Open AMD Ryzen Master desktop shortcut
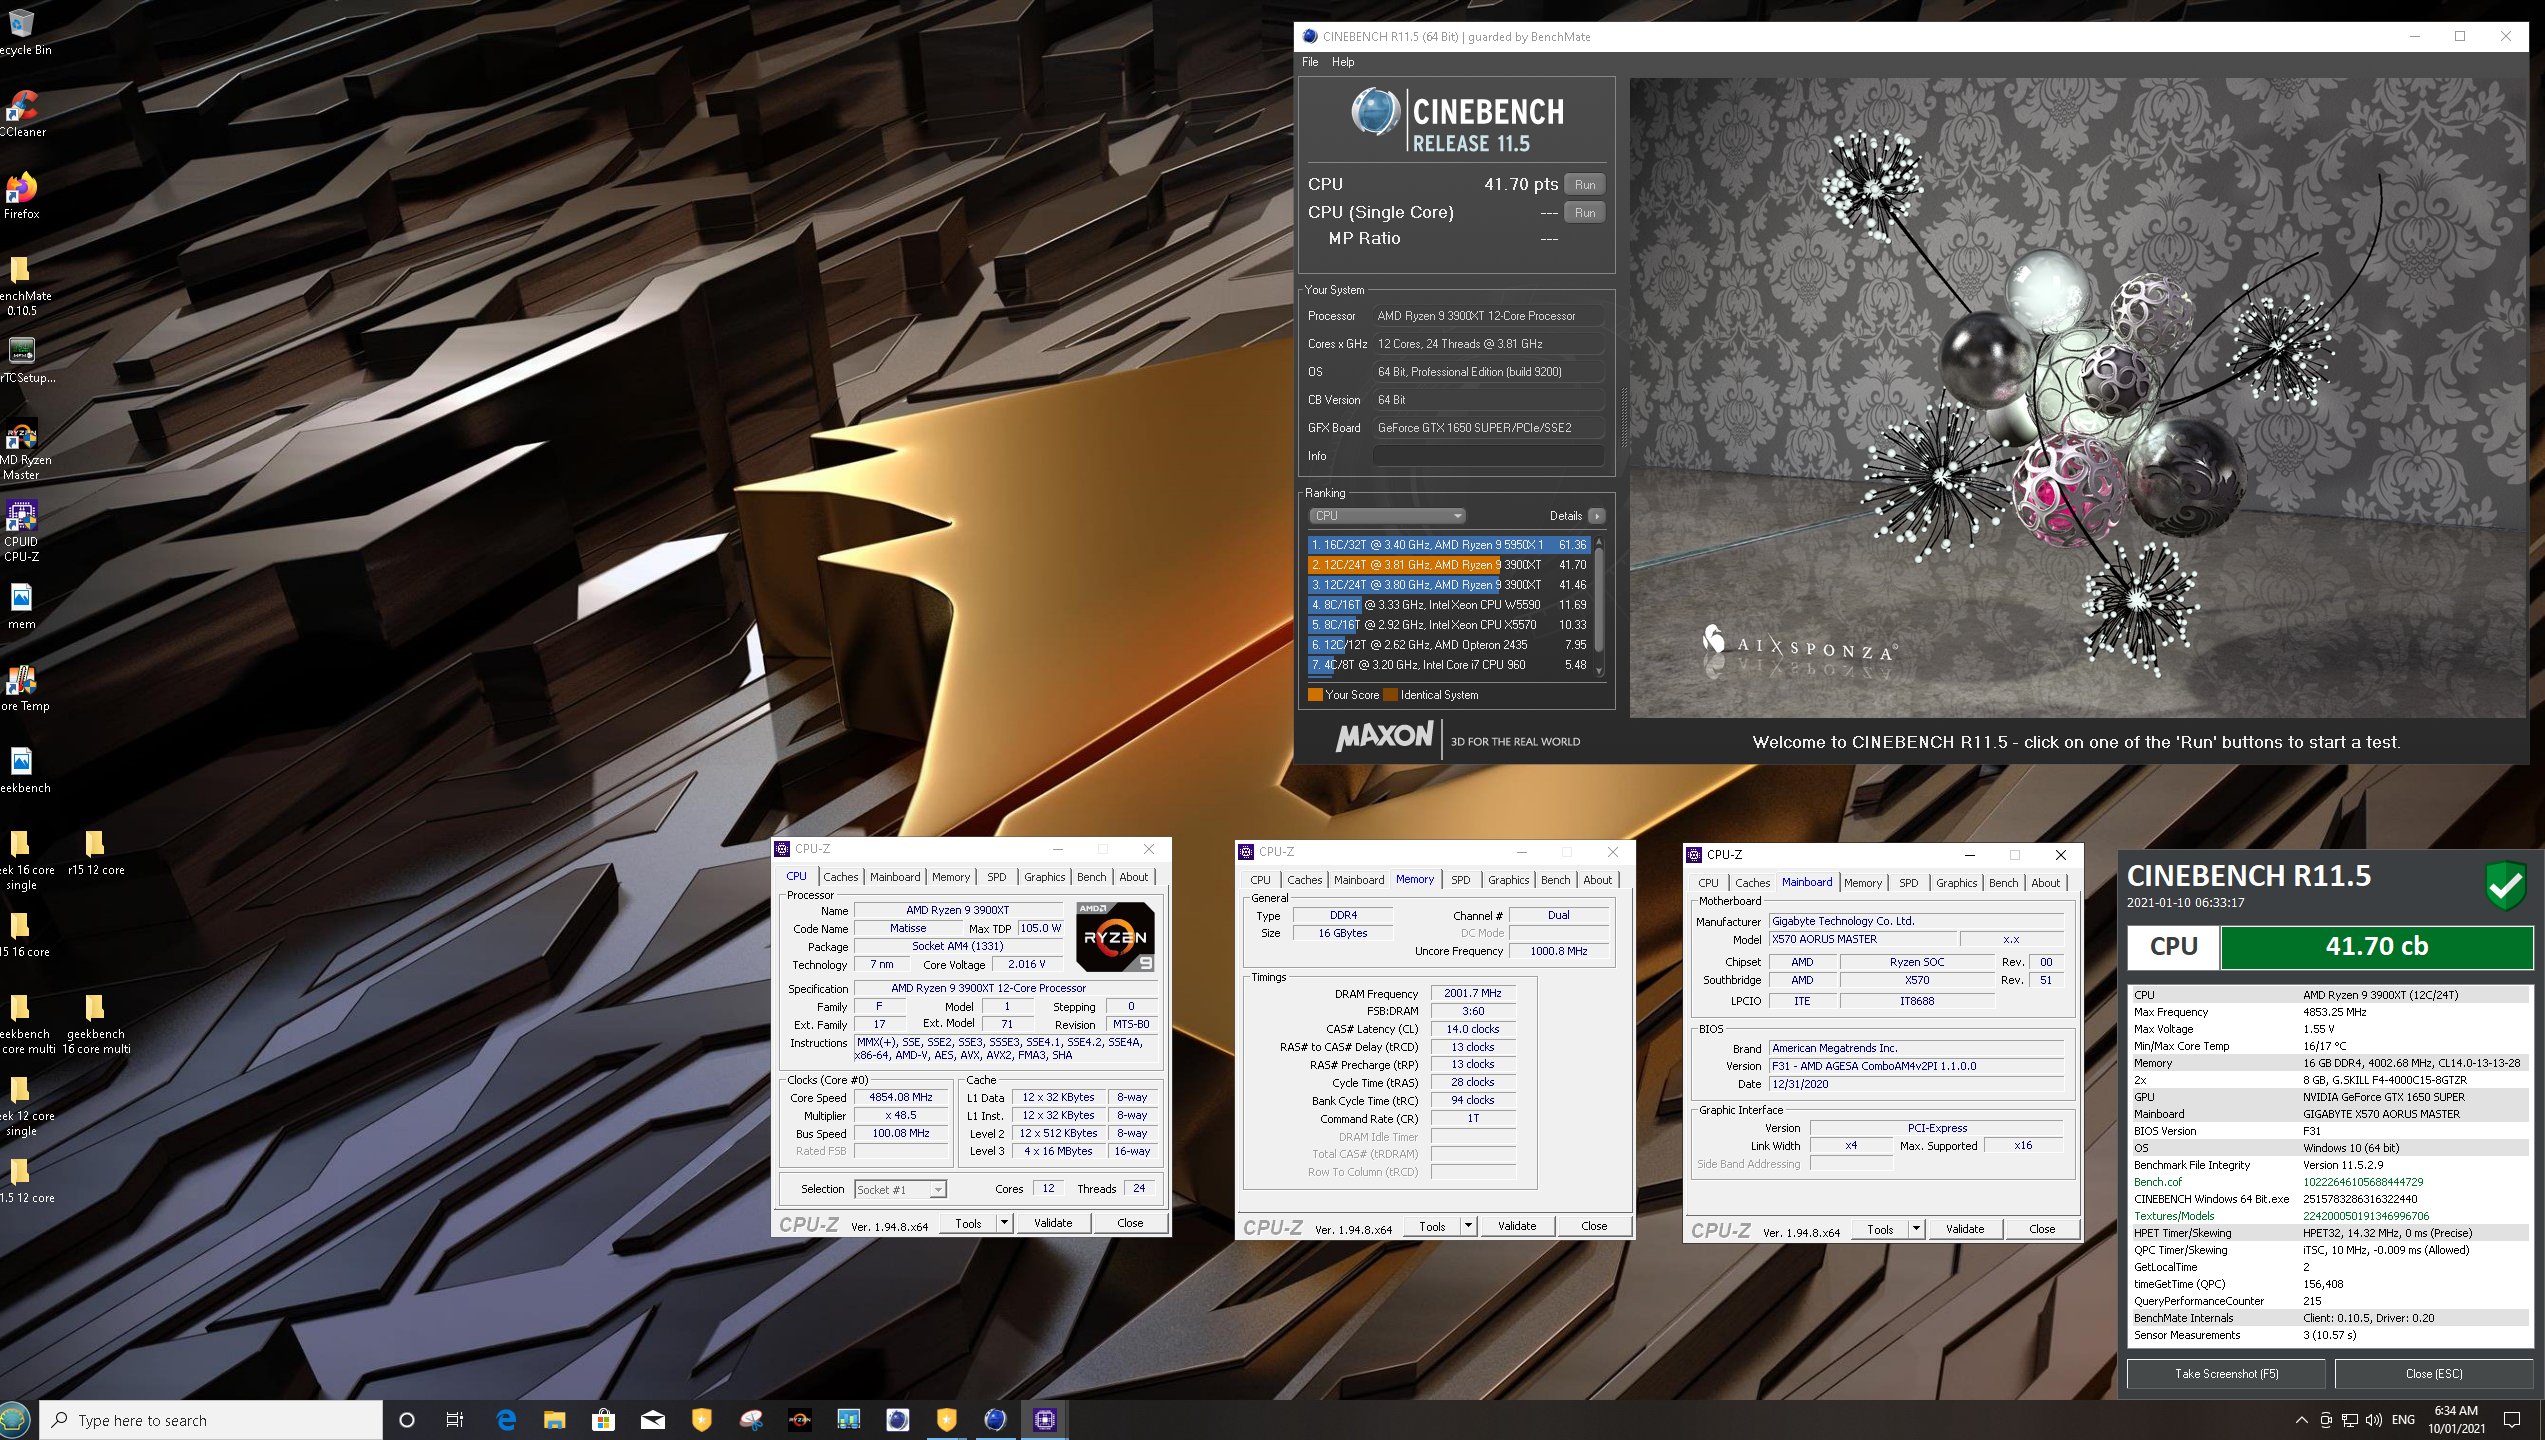Viewport: 2545px width, 1440px height. point(22,449)
